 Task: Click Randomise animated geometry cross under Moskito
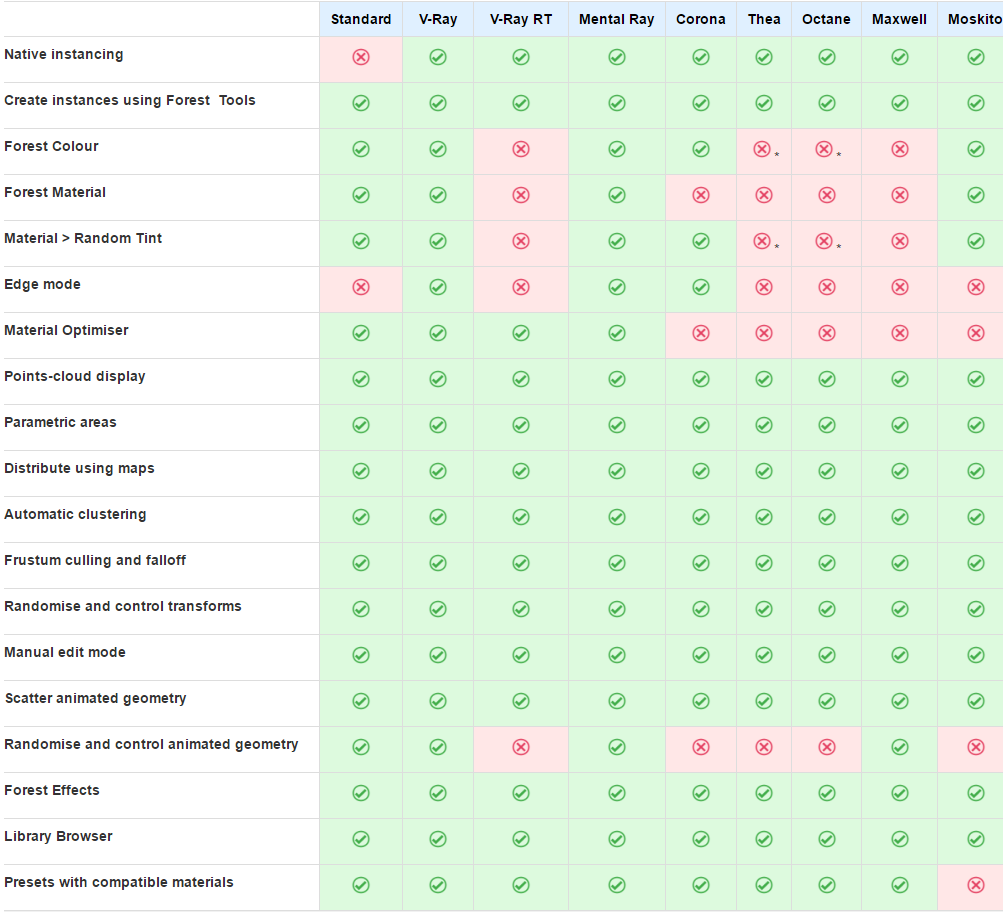[976, 747]
